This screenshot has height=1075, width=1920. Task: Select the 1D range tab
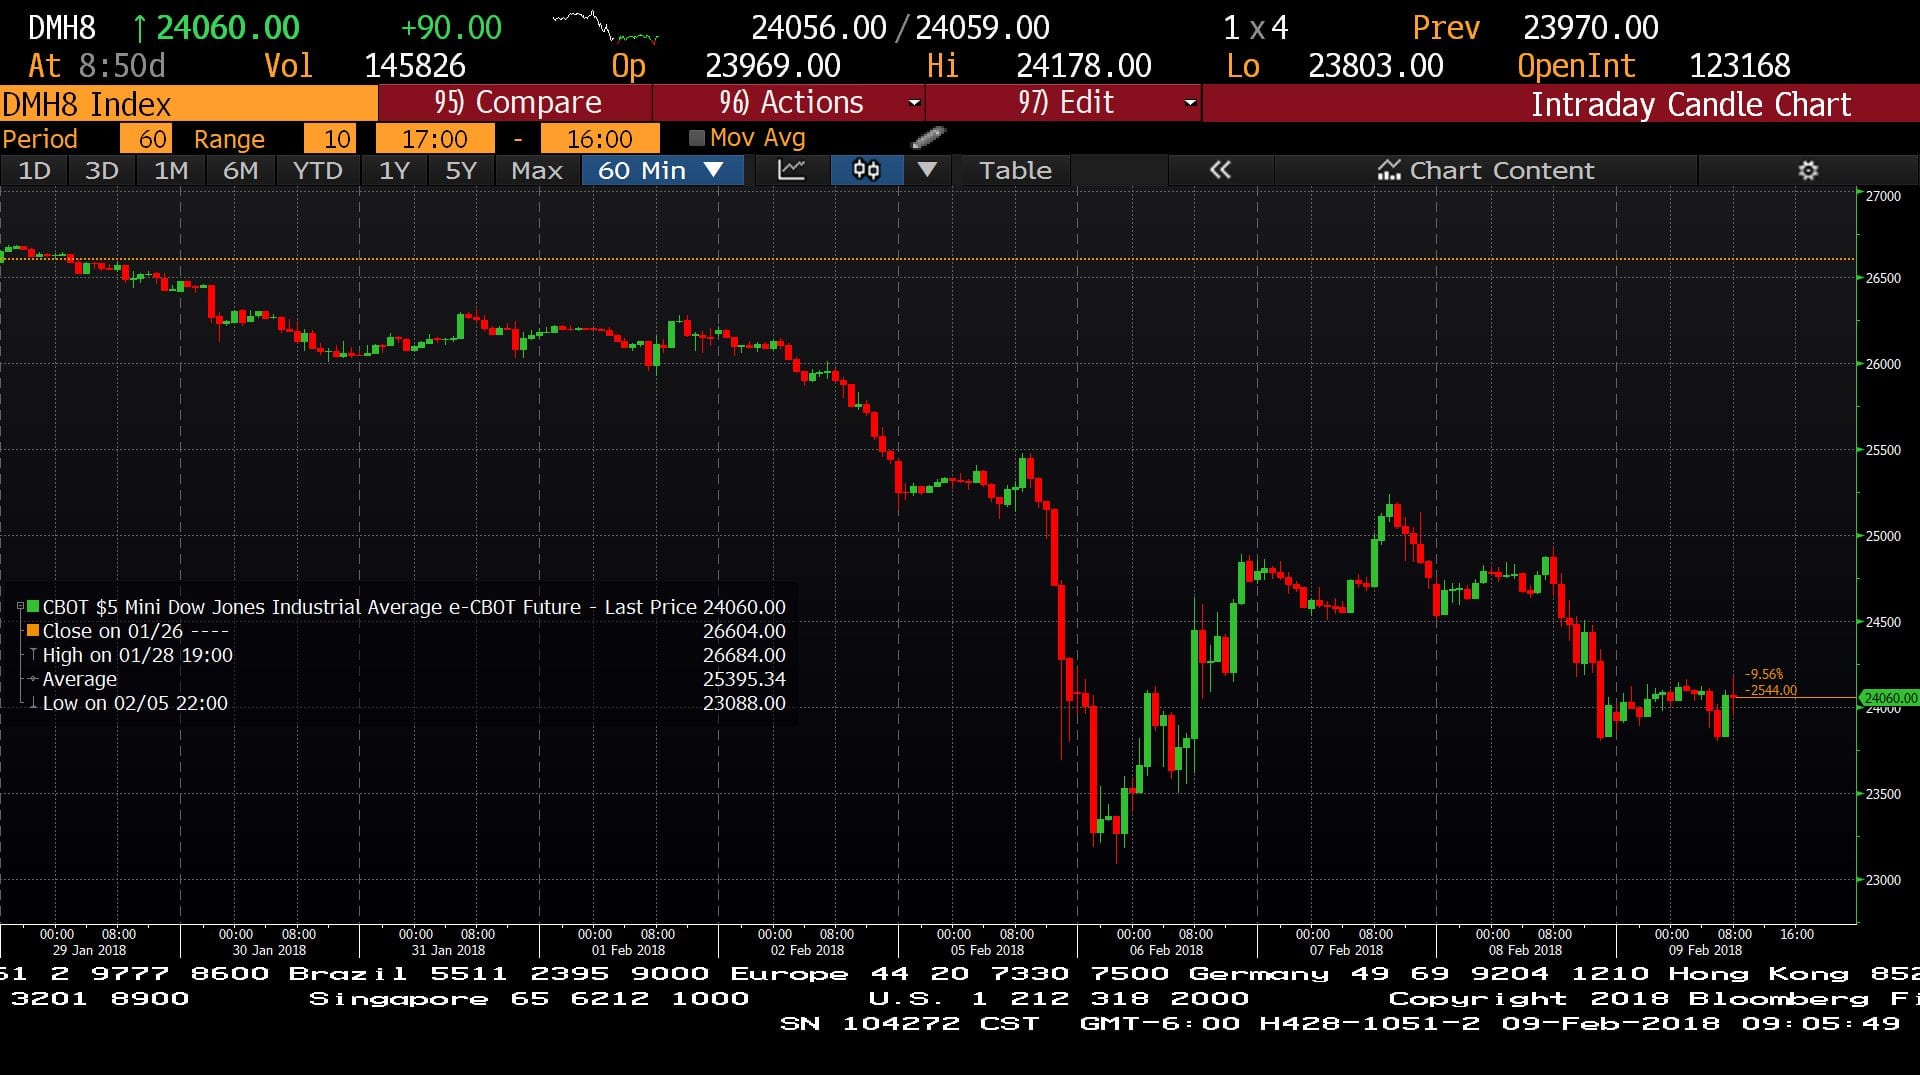click(34, 170)
